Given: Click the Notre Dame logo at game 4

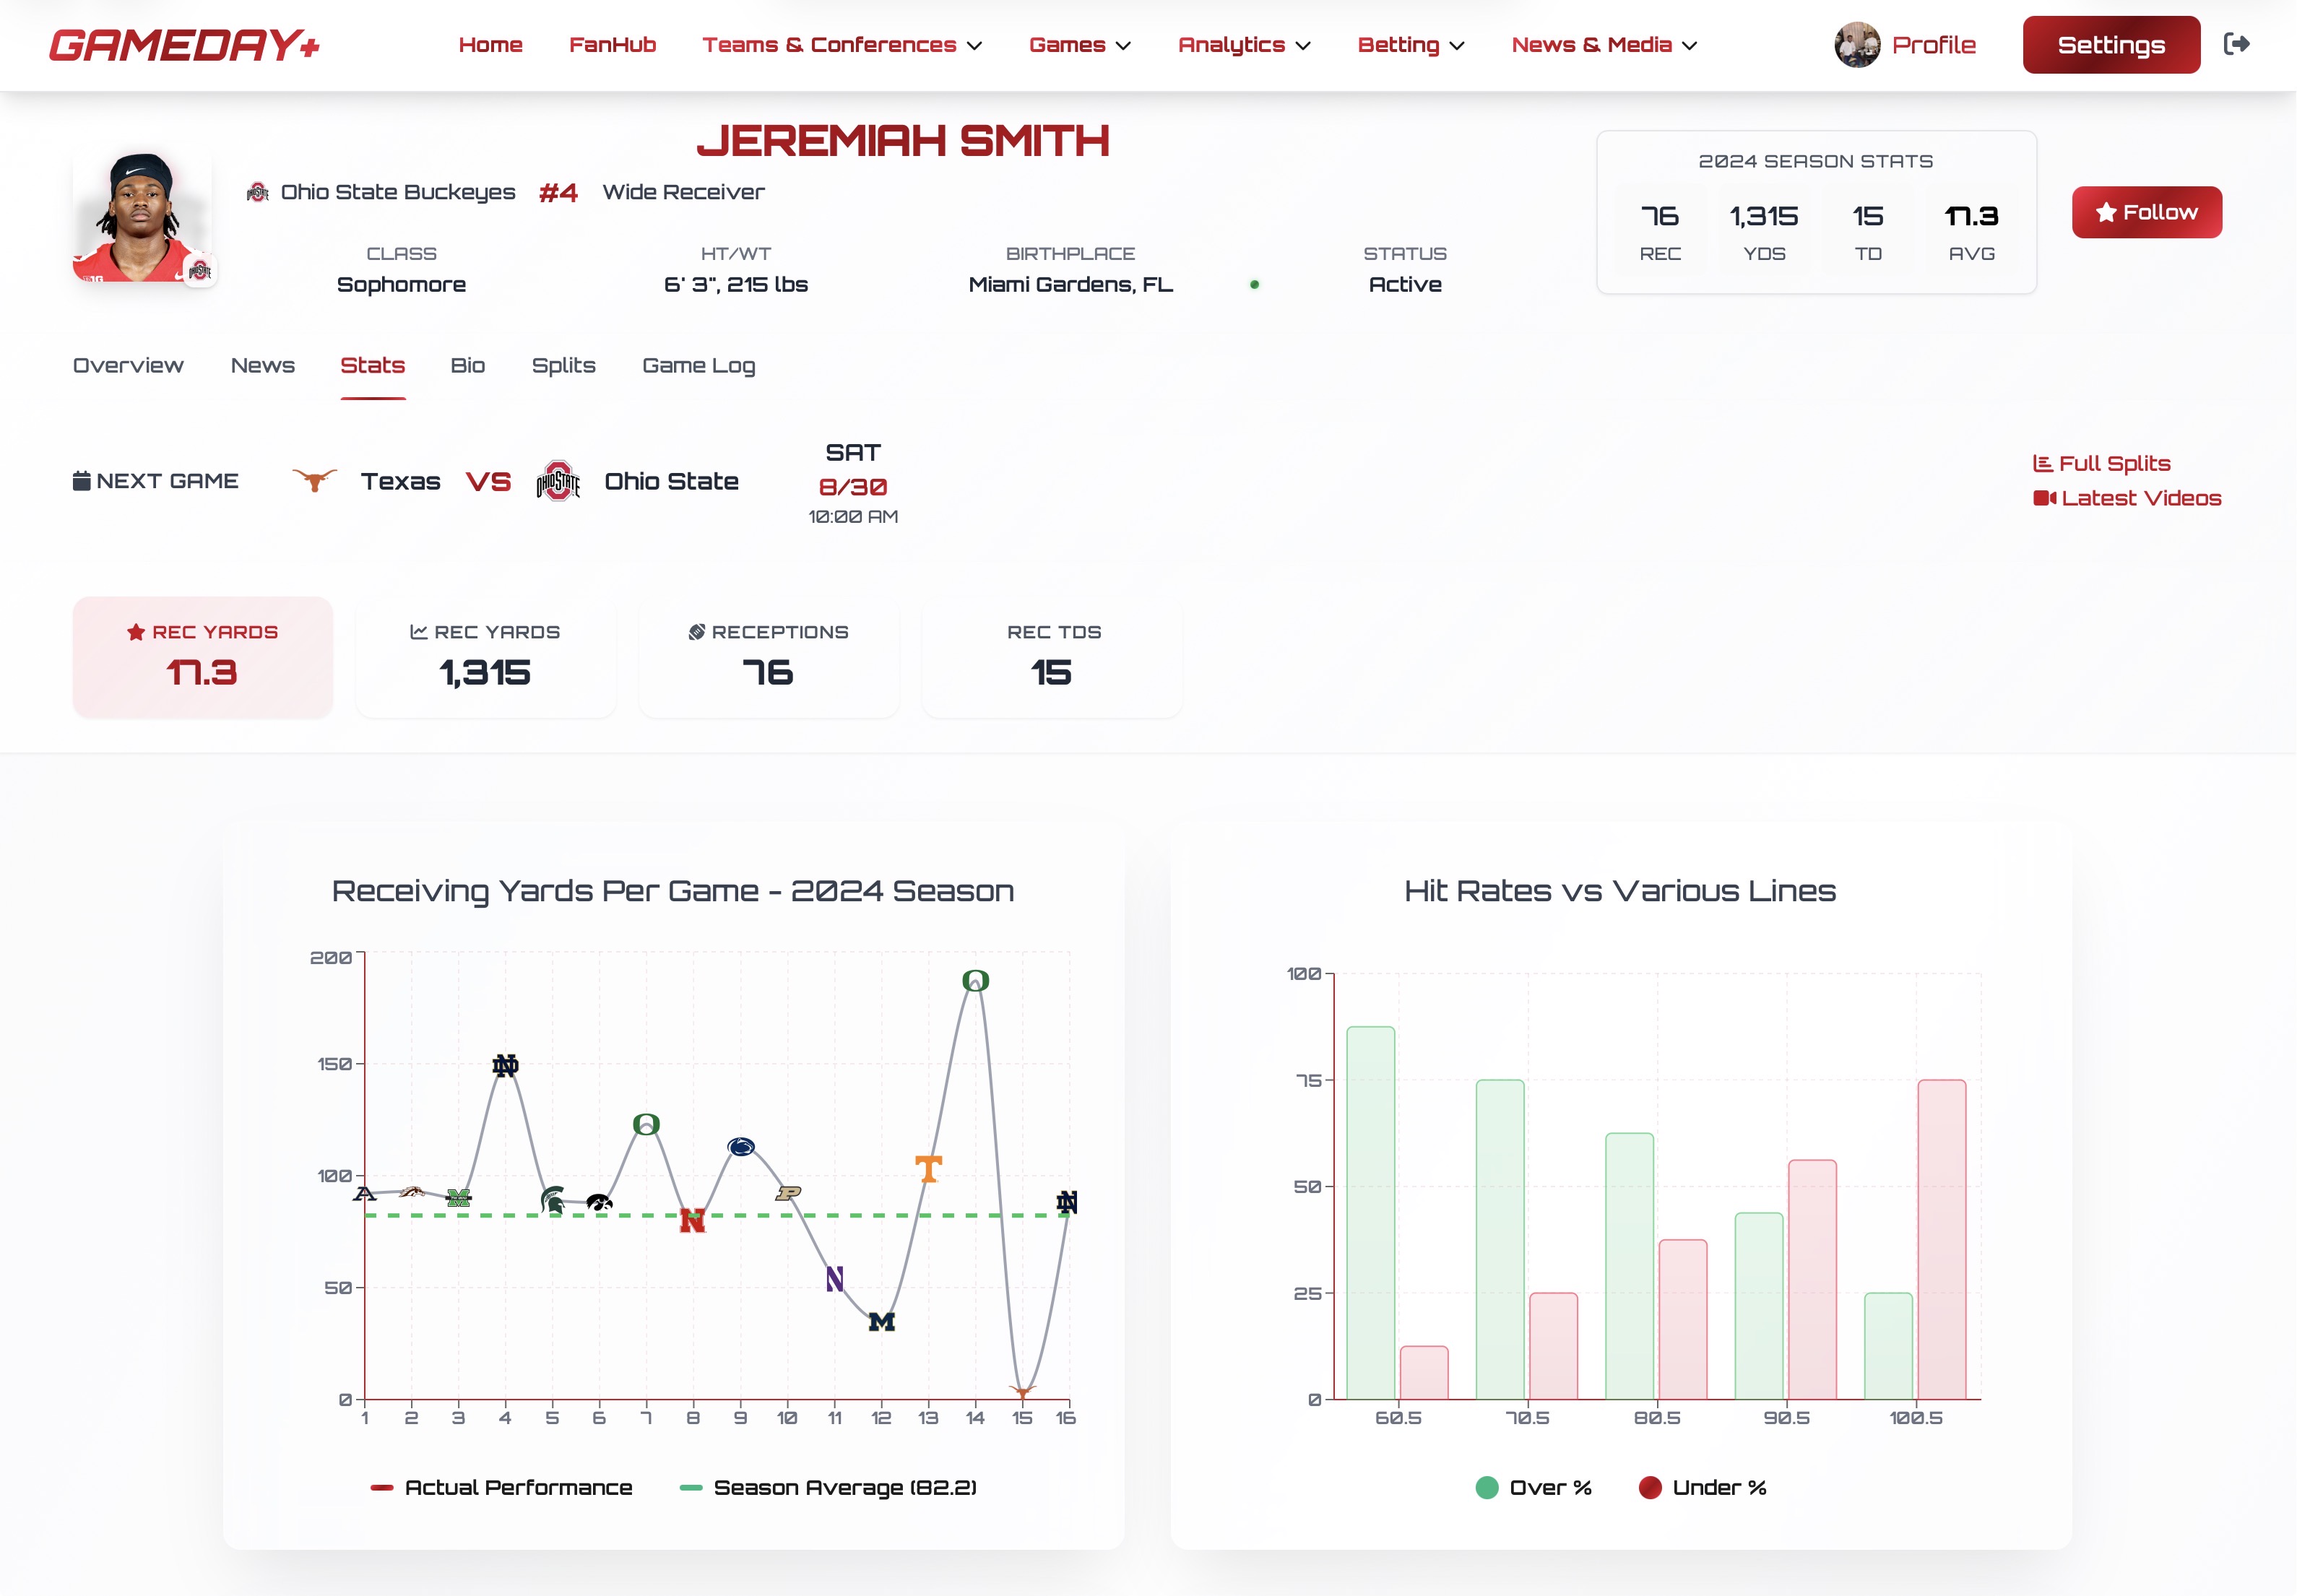Looking at the screenshot, I should 505,1066.
